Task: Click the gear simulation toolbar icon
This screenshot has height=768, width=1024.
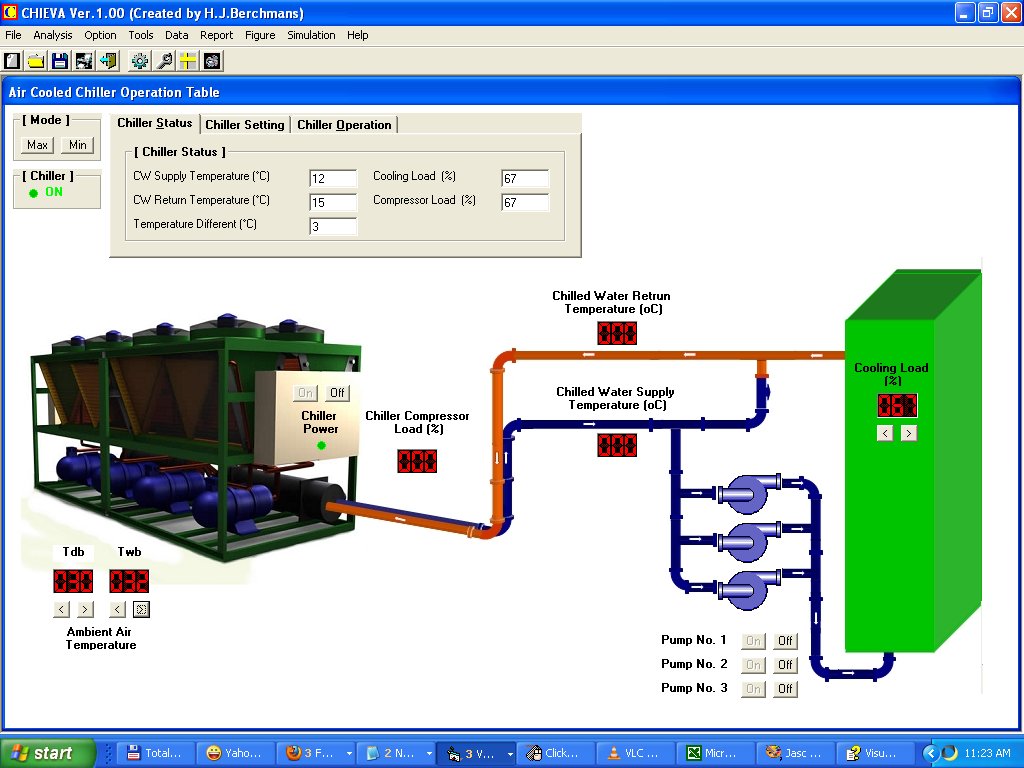Action: pyautogui.click(x=139, y=61)
